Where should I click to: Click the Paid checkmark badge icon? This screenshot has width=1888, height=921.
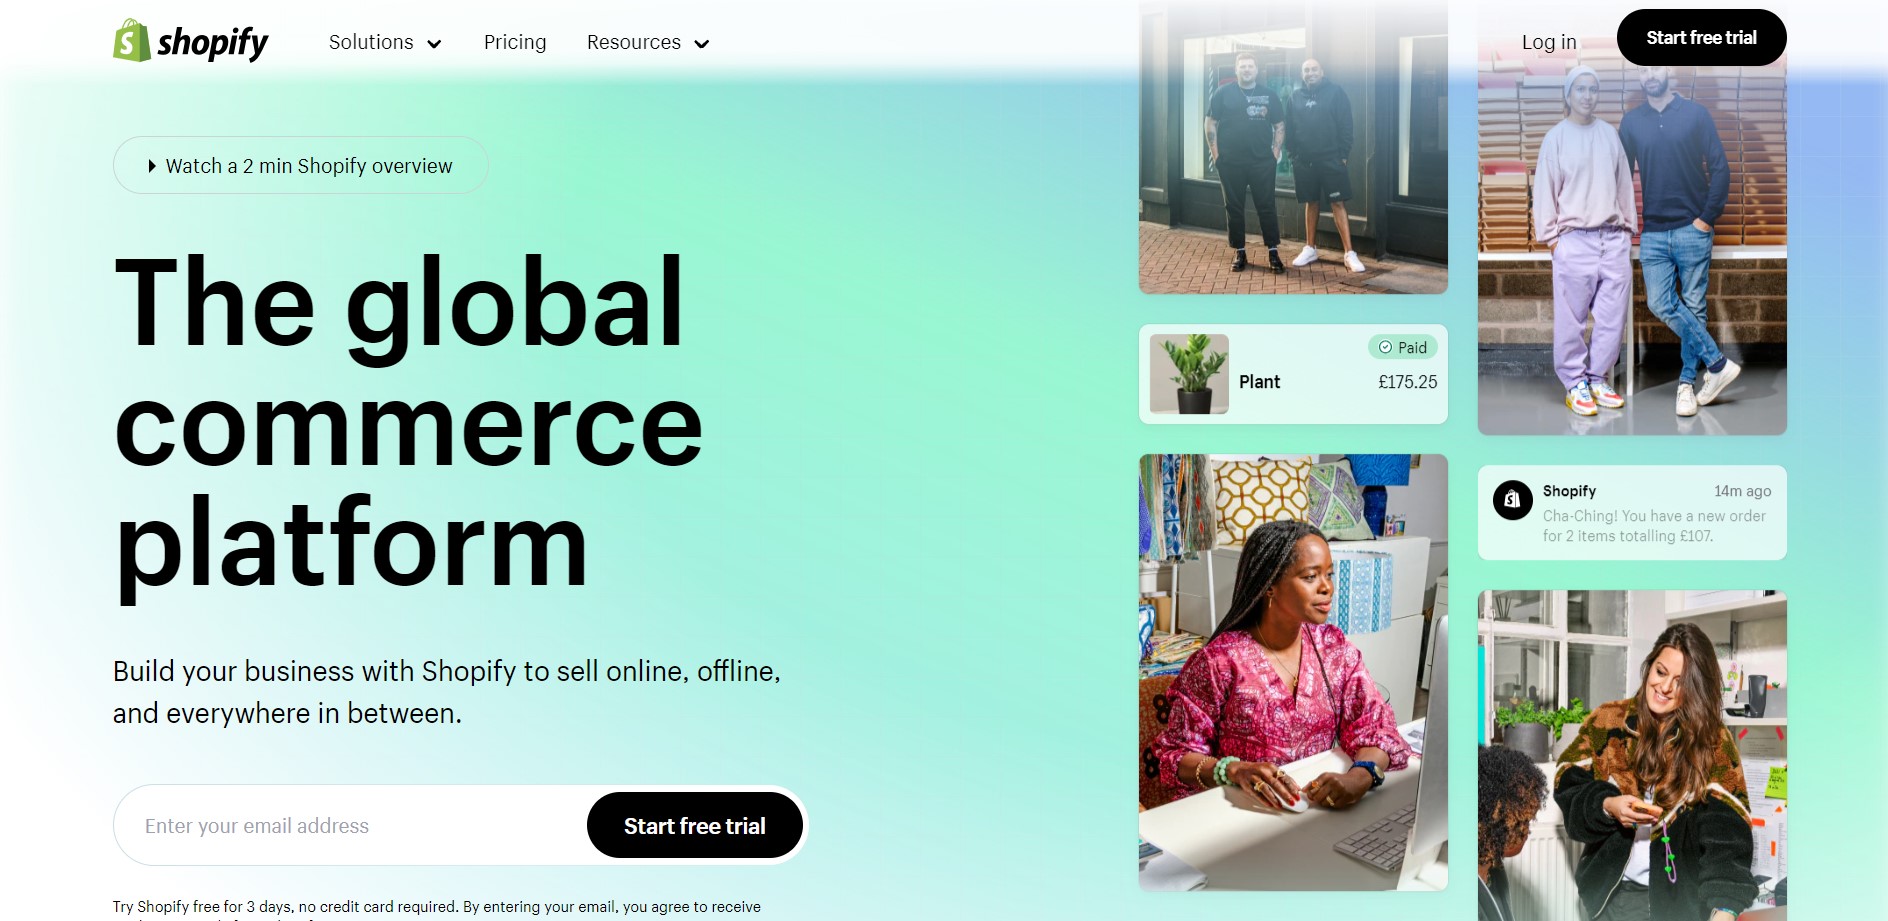point(1385,347)
